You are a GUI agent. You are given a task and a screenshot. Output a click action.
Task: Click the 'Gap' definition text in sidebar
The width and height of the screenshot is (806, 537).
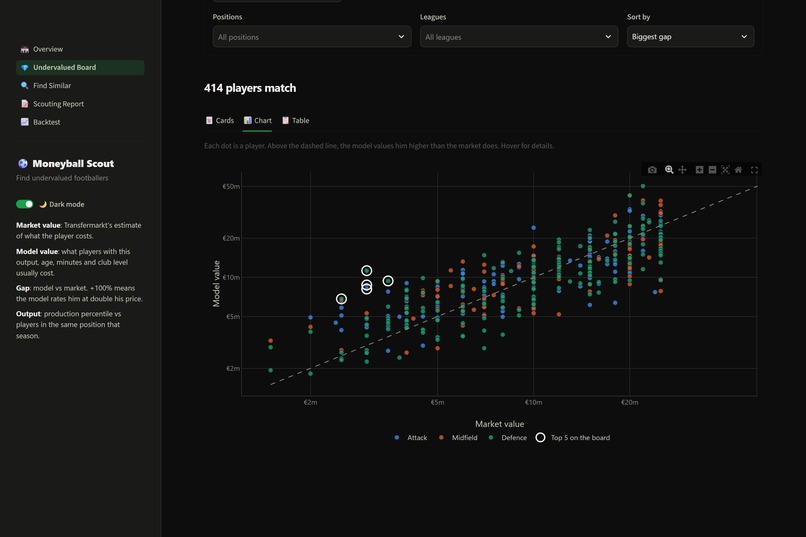point(79,293)
